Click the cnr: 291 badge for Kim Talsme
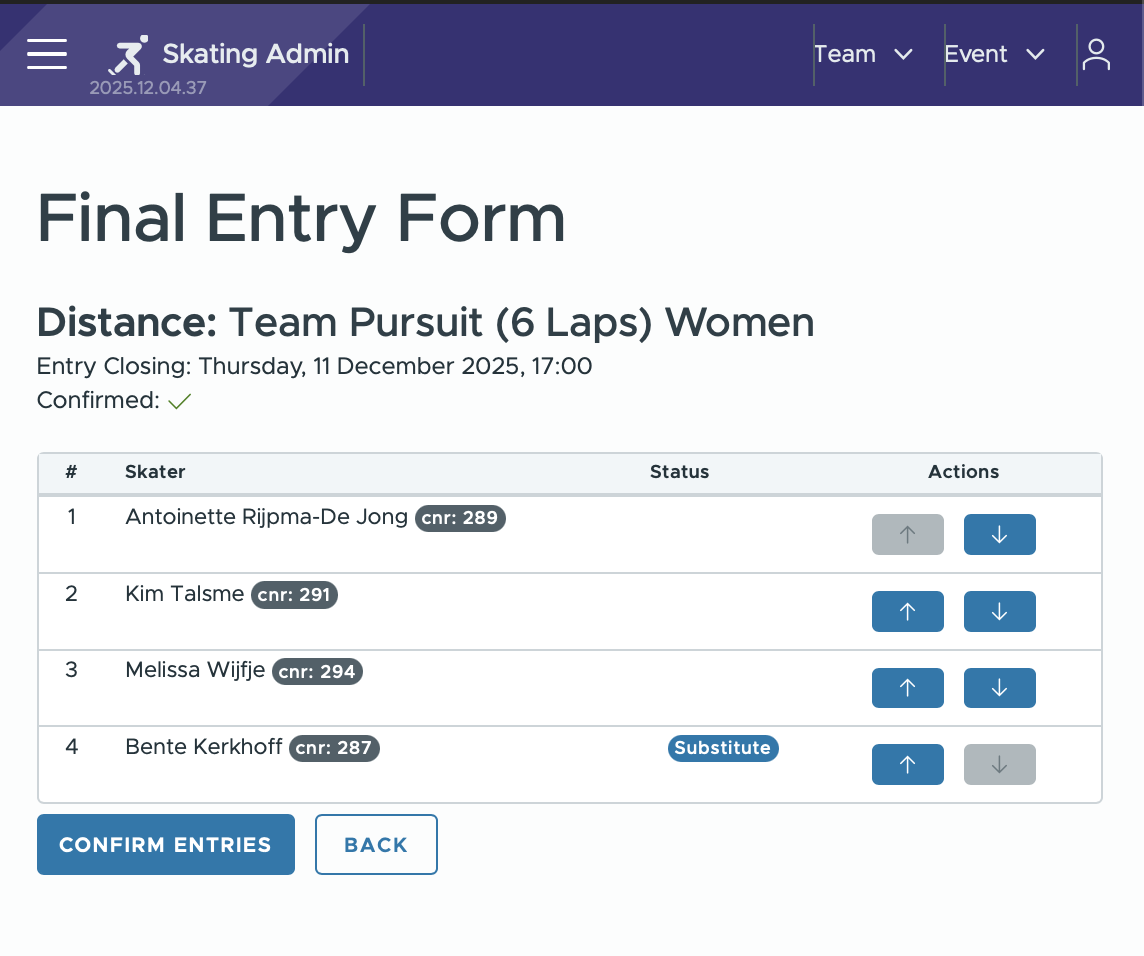The image size is (1144, 956). click(294, 594)
